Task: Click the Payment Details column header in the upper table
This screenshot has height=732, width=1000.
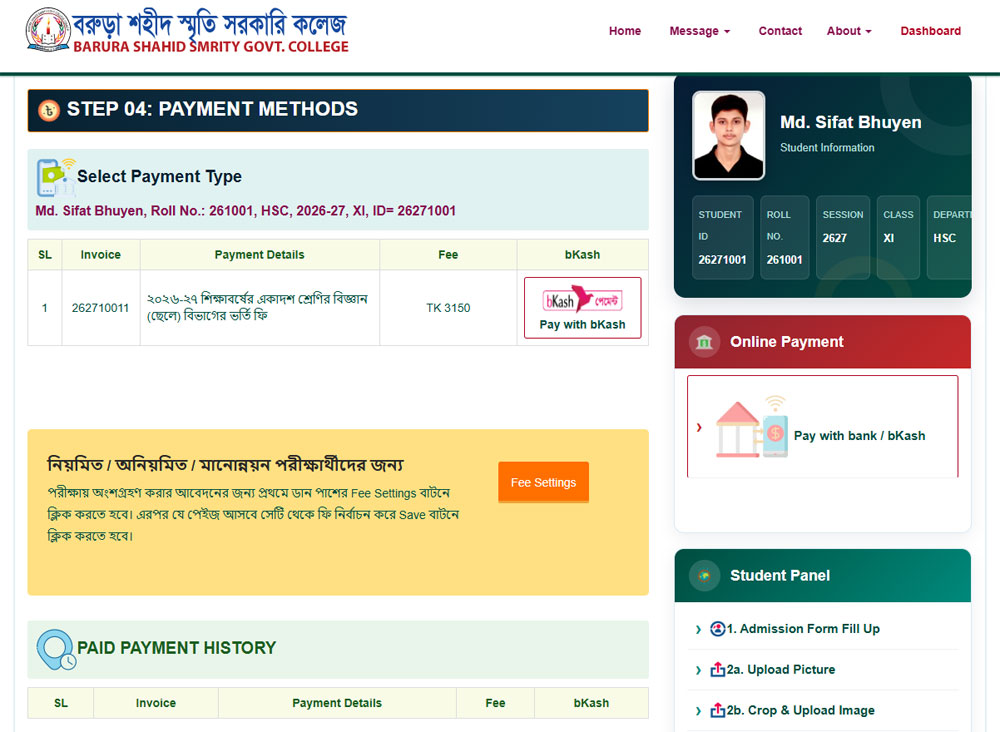Action: (260, 254)
